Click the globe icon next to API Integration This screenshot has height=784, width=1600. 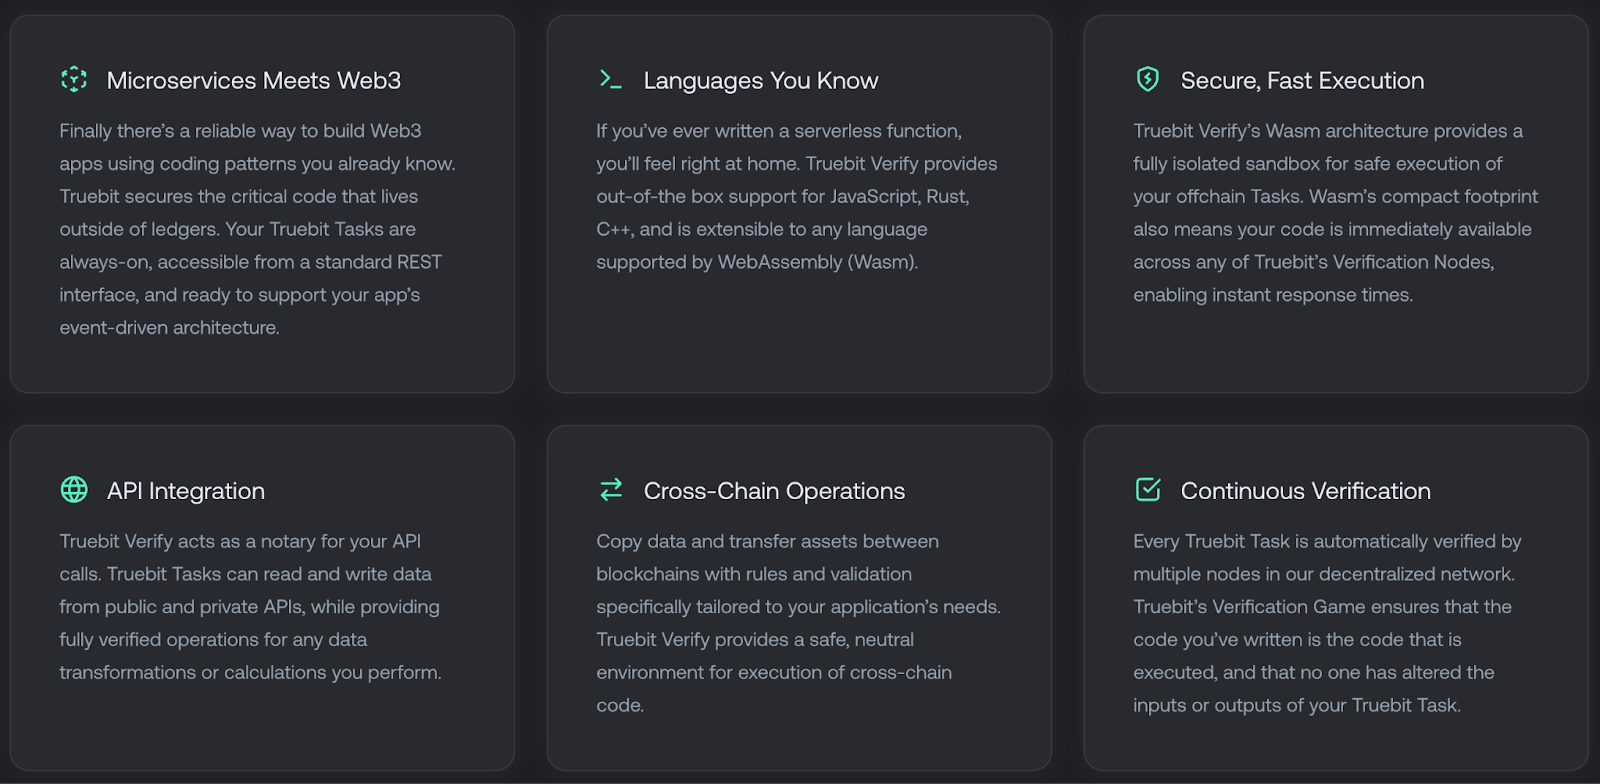coord(74,489)
